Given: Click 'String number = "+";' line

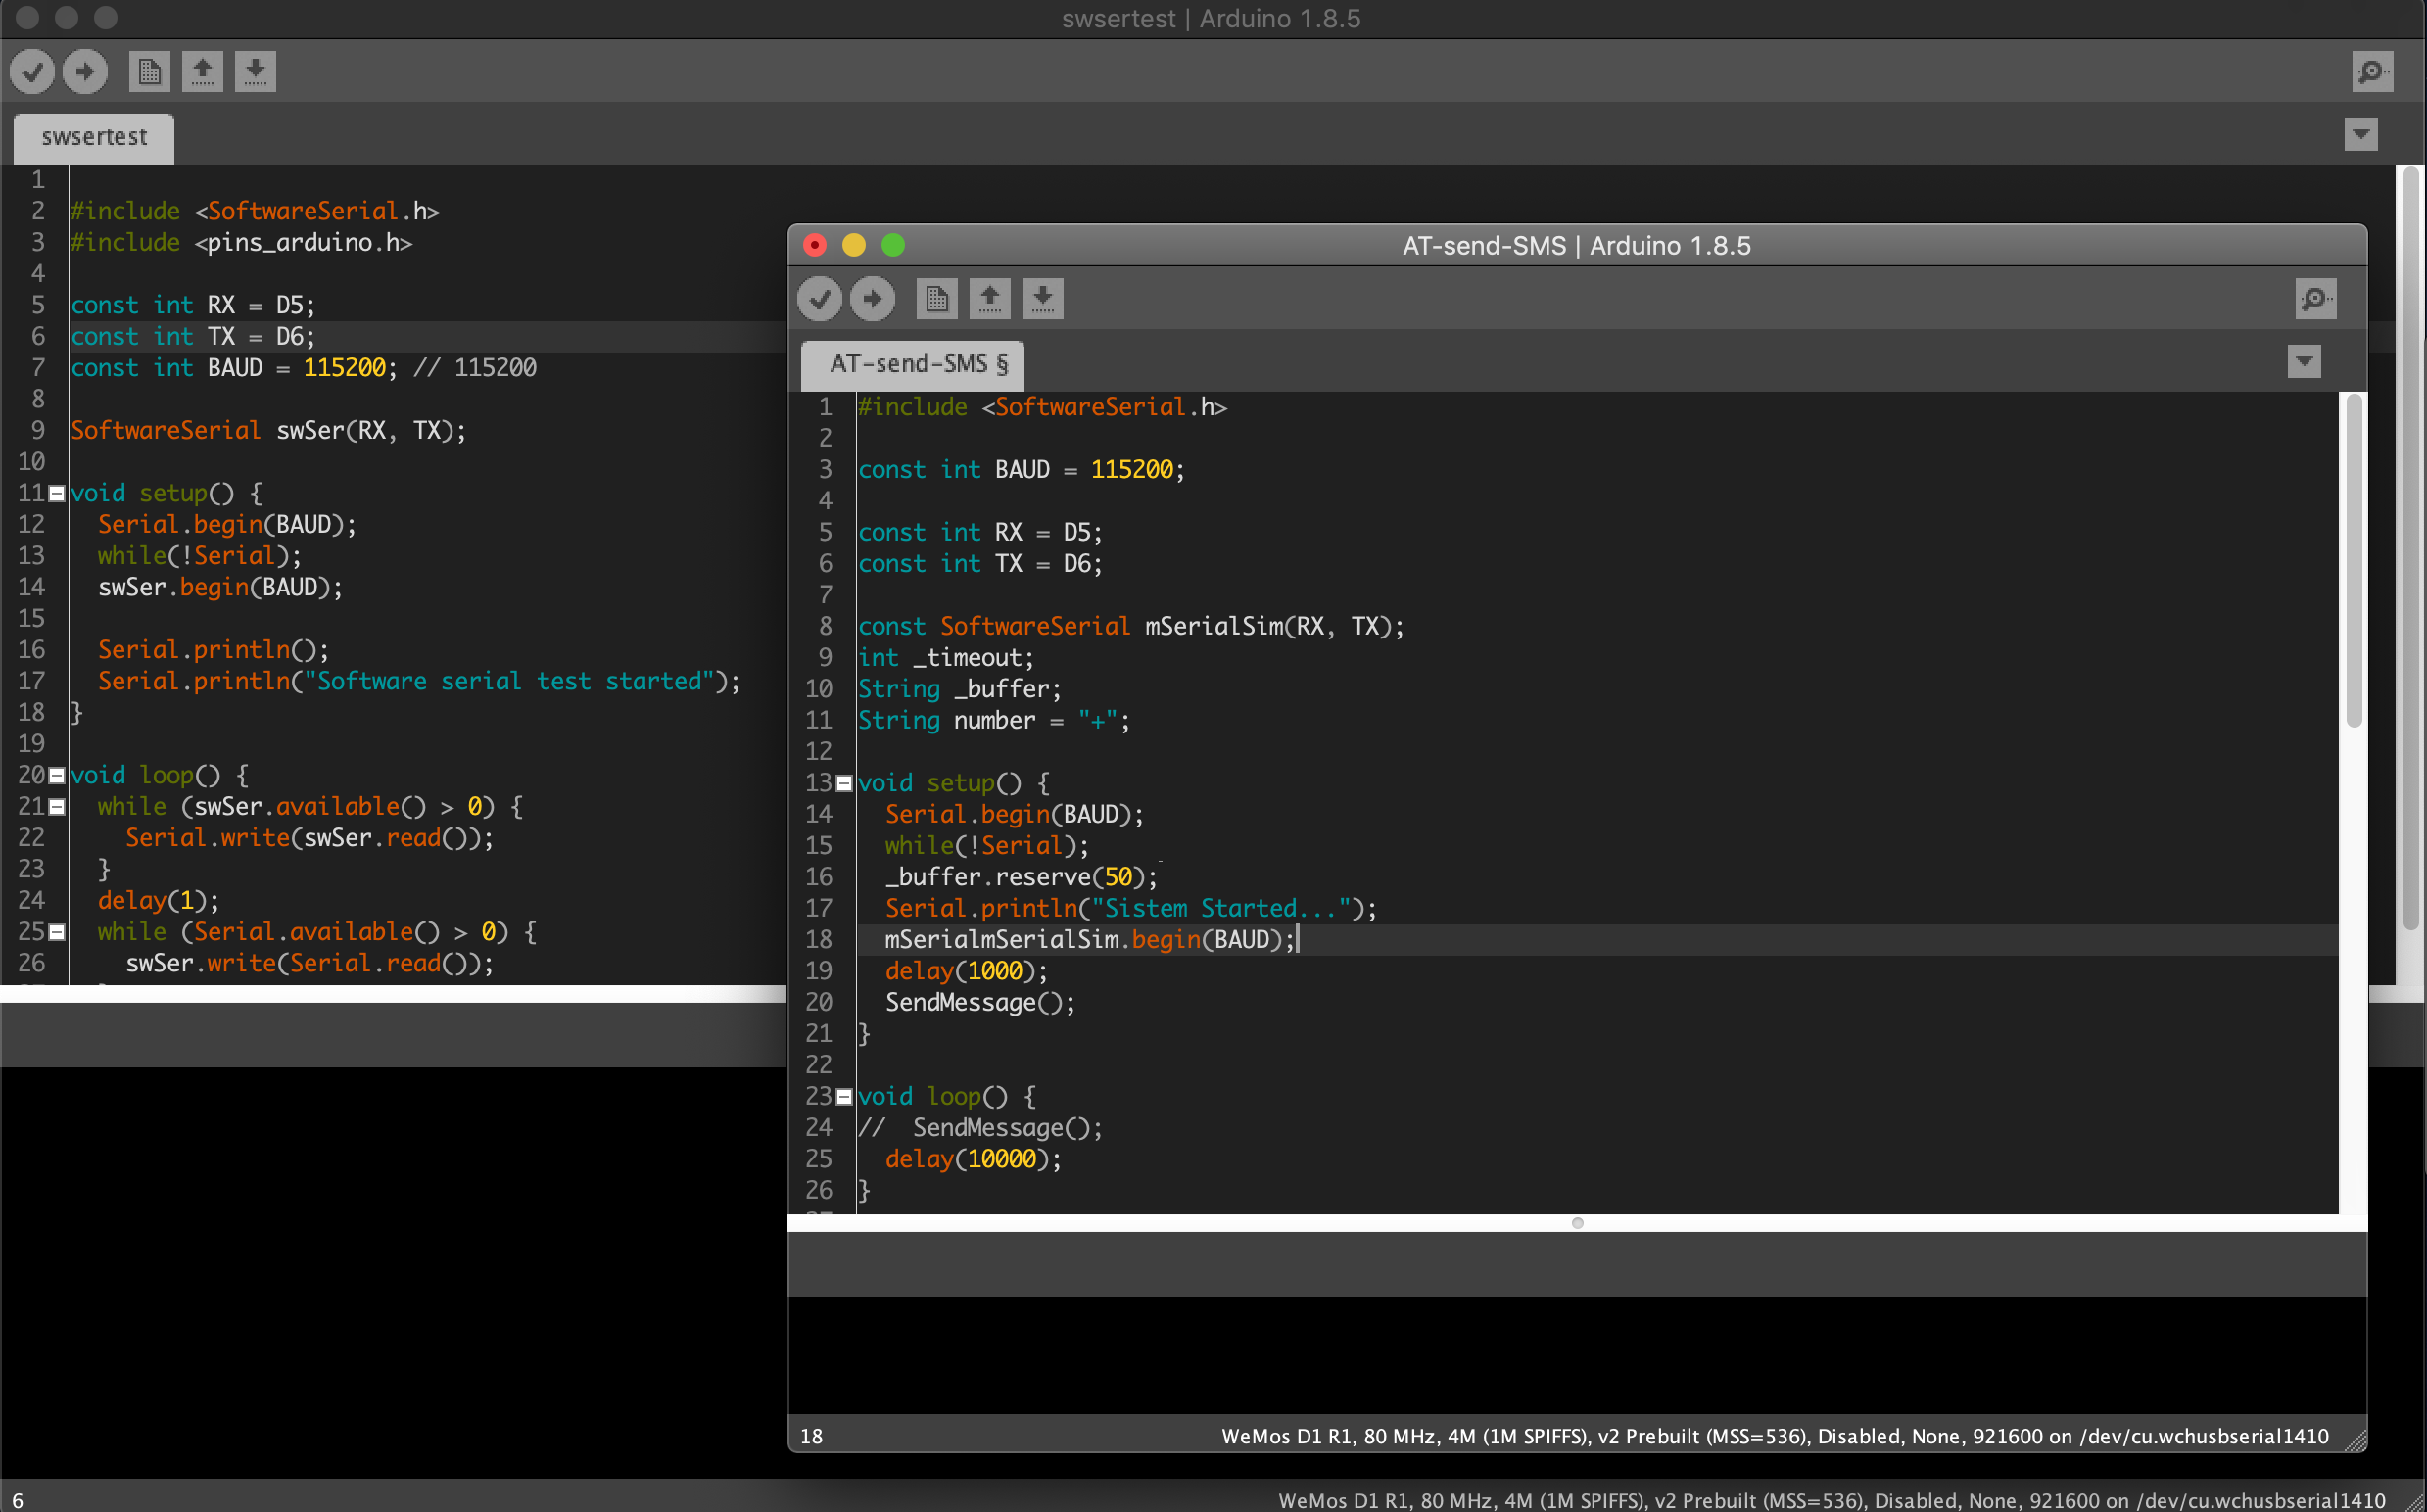Looking at the screenshot, I should coord(994,721).
